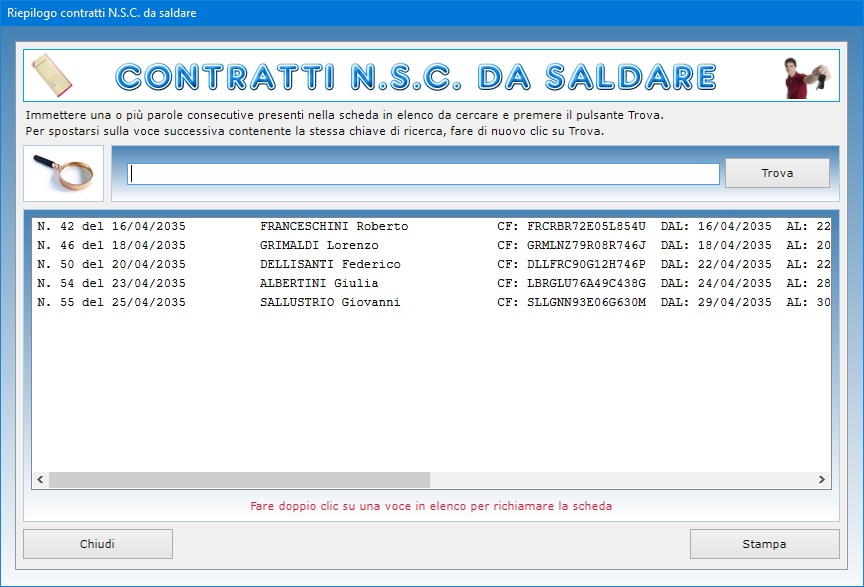Click the Chiudi button

98,544
